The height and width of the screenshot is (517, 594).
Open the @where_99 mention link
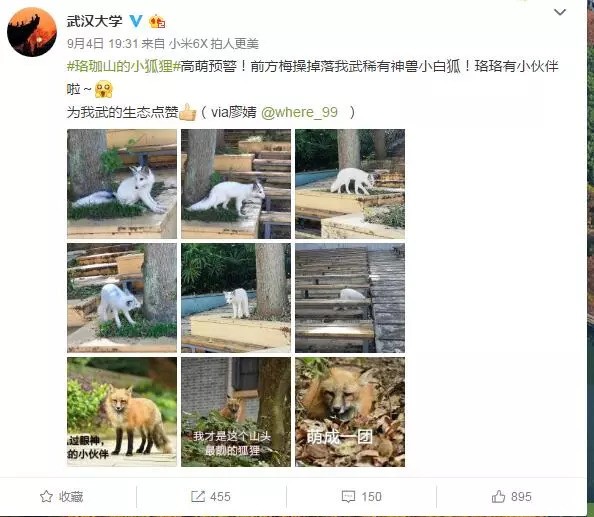tap(299, 112)
